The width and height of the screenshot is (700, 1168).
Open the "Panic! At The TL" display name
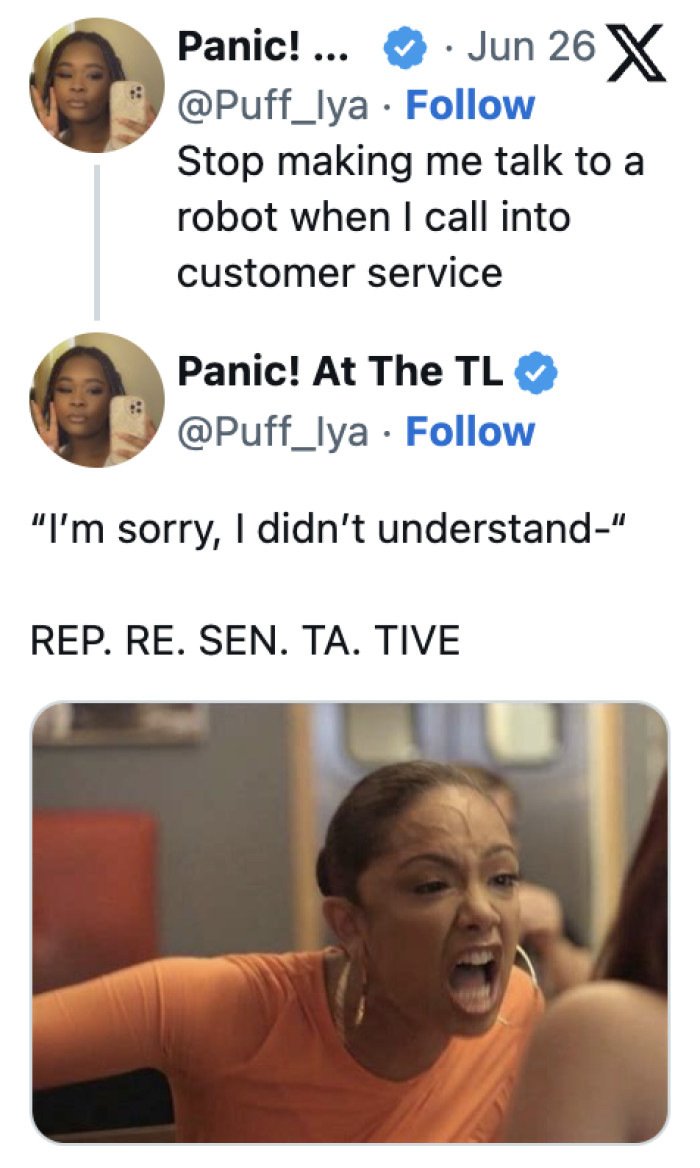click(x=340, y=372)
